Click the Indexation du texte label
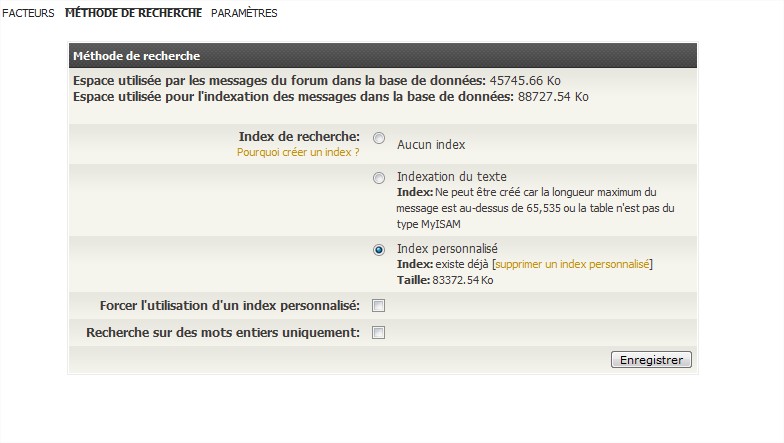784x443 pixels. 452,176
